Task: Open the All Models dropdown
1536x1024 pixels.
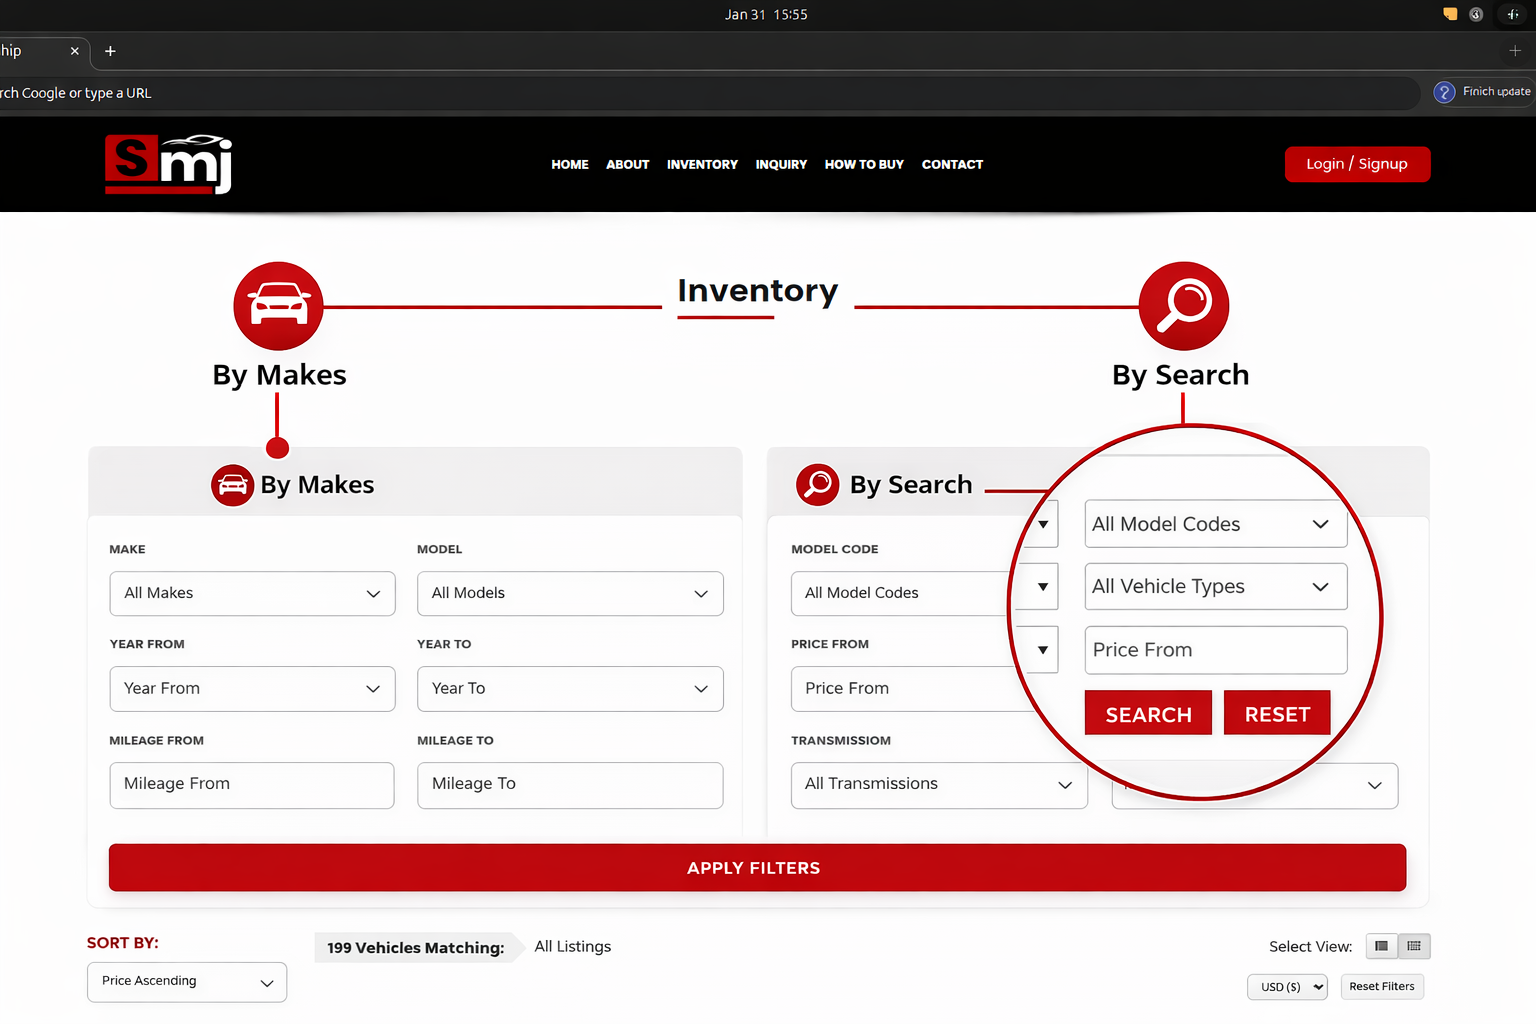Action: tap(569, 593)
